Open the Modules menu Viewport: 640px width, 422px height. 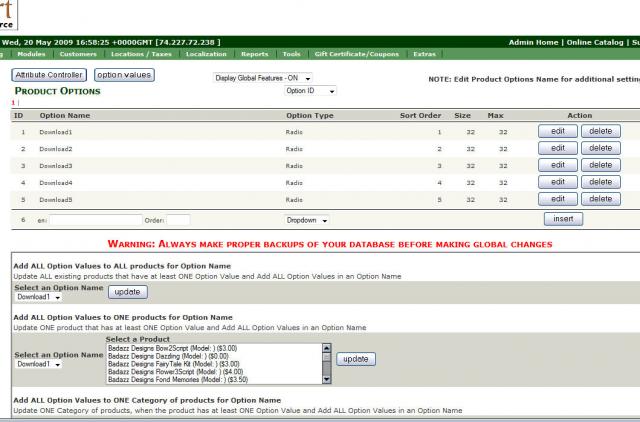coord(31,54)
